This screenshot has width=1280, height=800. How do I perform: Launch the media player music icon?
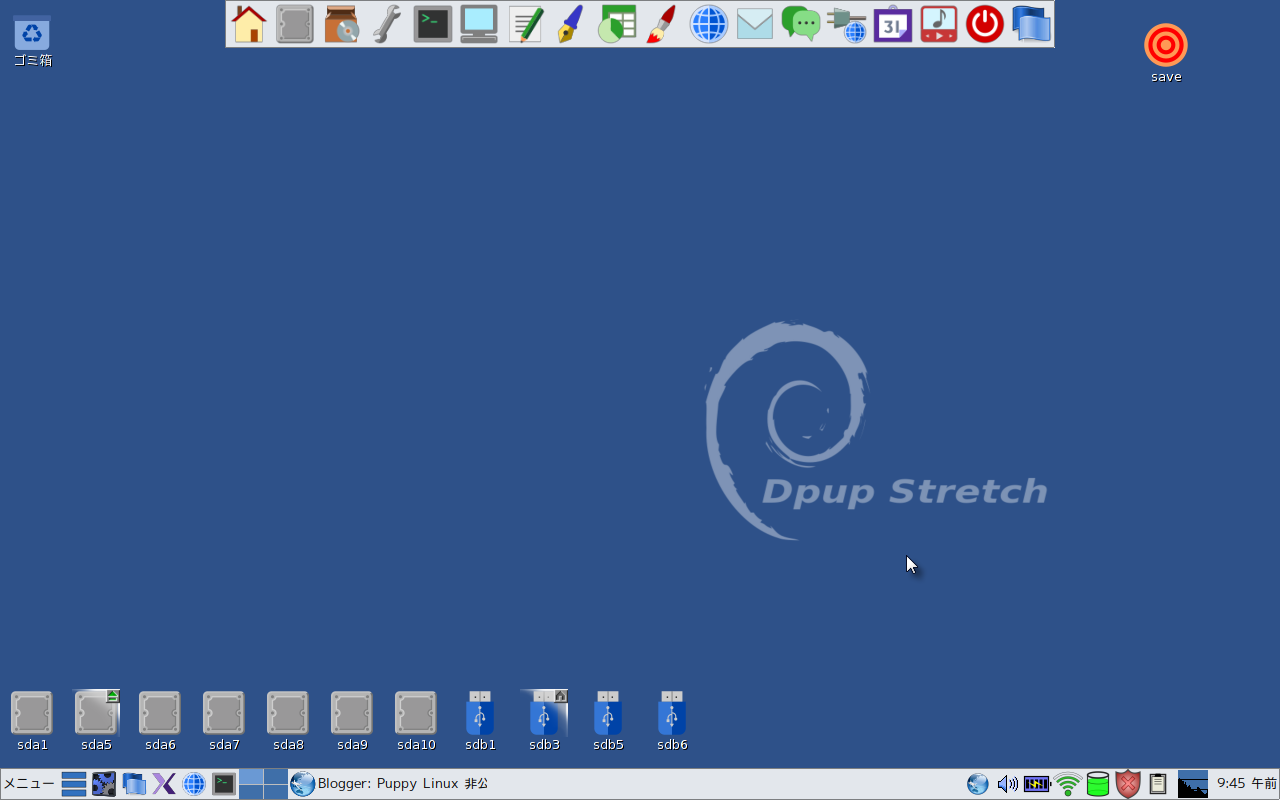pos(938,23)
